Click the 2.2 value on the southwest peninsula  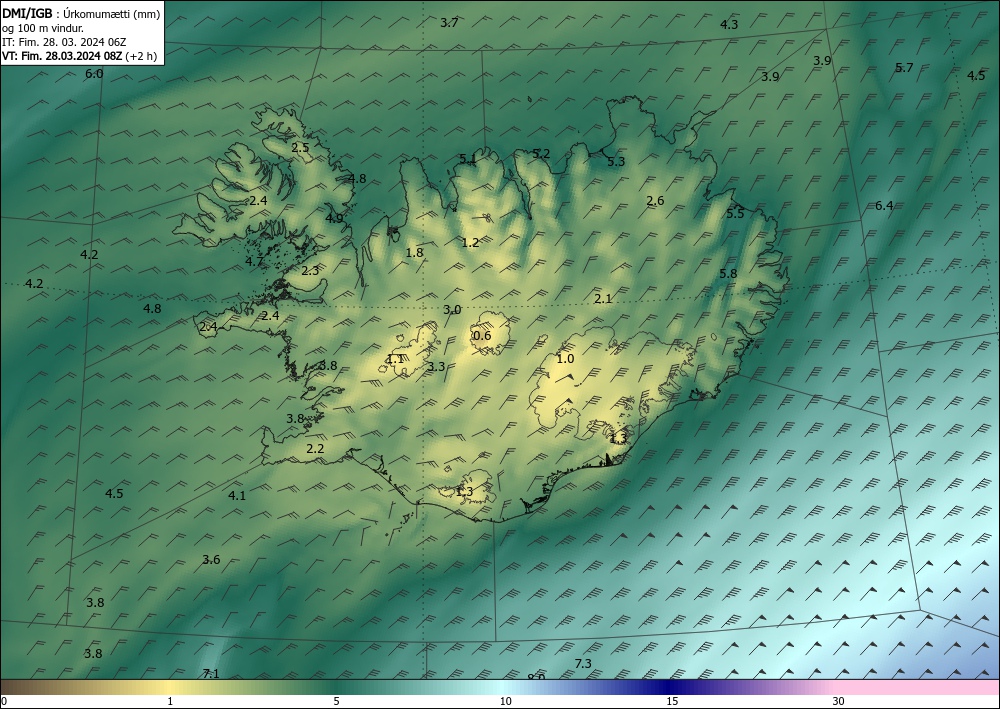pos(315,449)
